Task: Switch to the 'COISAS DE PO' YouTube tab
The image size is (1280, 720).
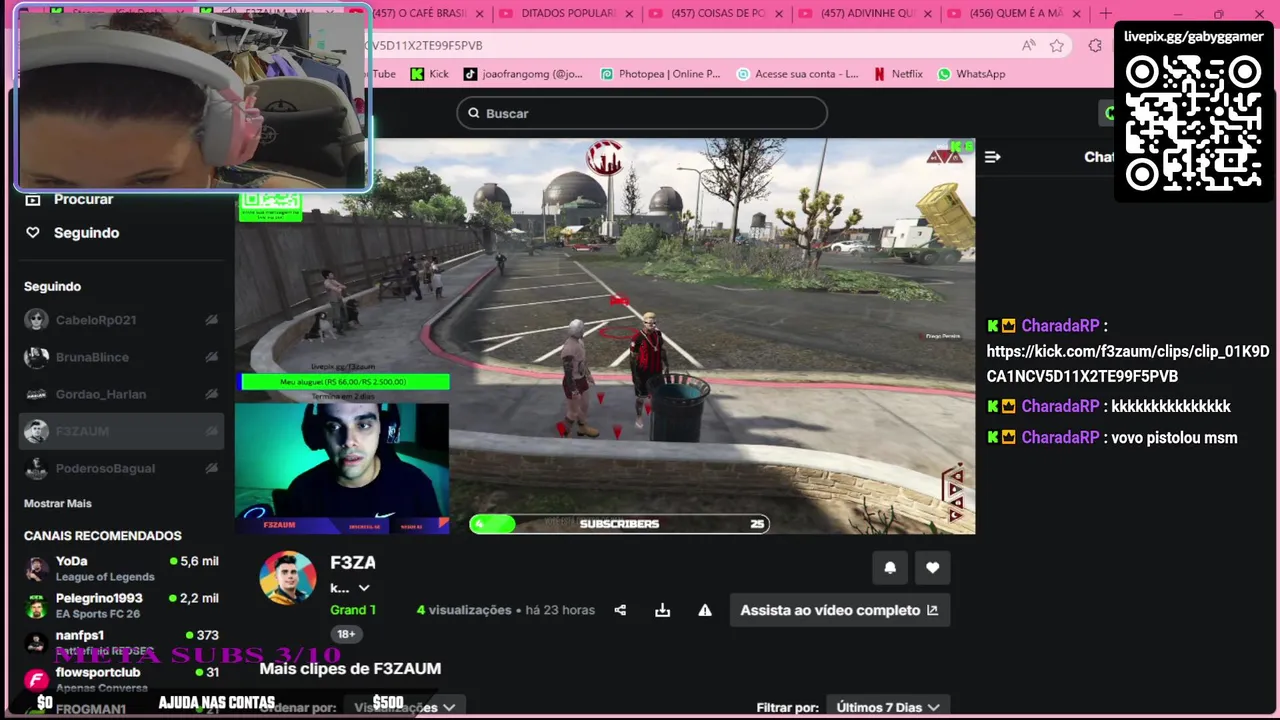Action: (x=716, y=14)
